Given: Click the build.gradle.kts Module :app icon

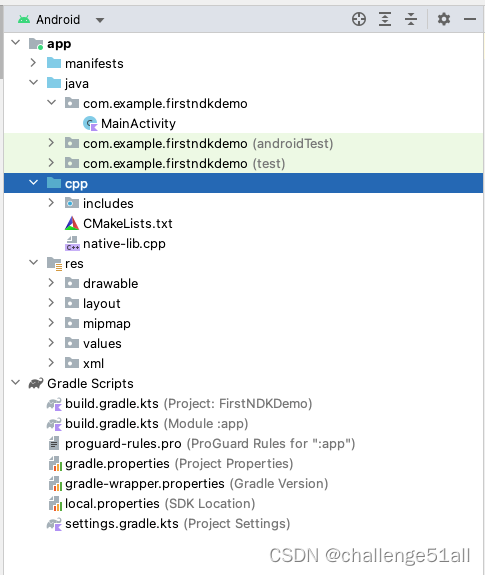Looking at the screenshot, I should [x=54, y=424].
